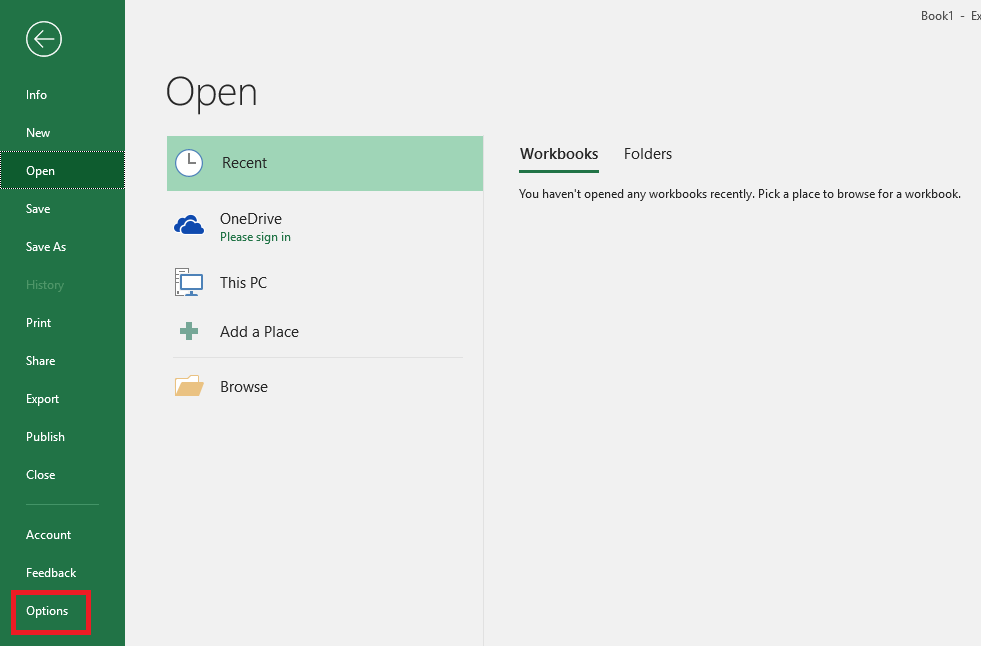
Task: Click the Please sign in link
Action: point(255,238)
